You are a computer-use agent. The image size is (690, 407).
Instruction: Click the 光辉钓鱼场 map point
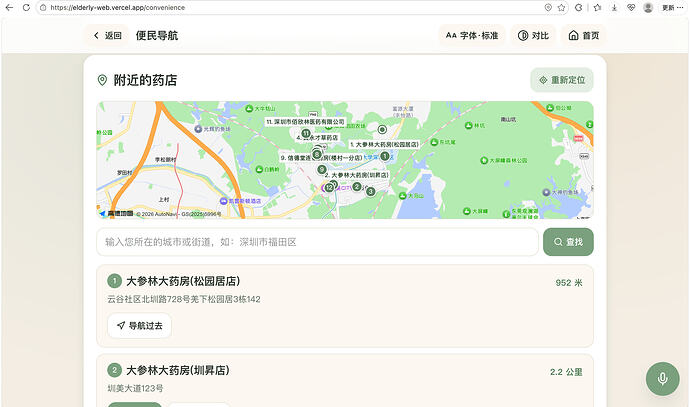[x=213, y=129]
